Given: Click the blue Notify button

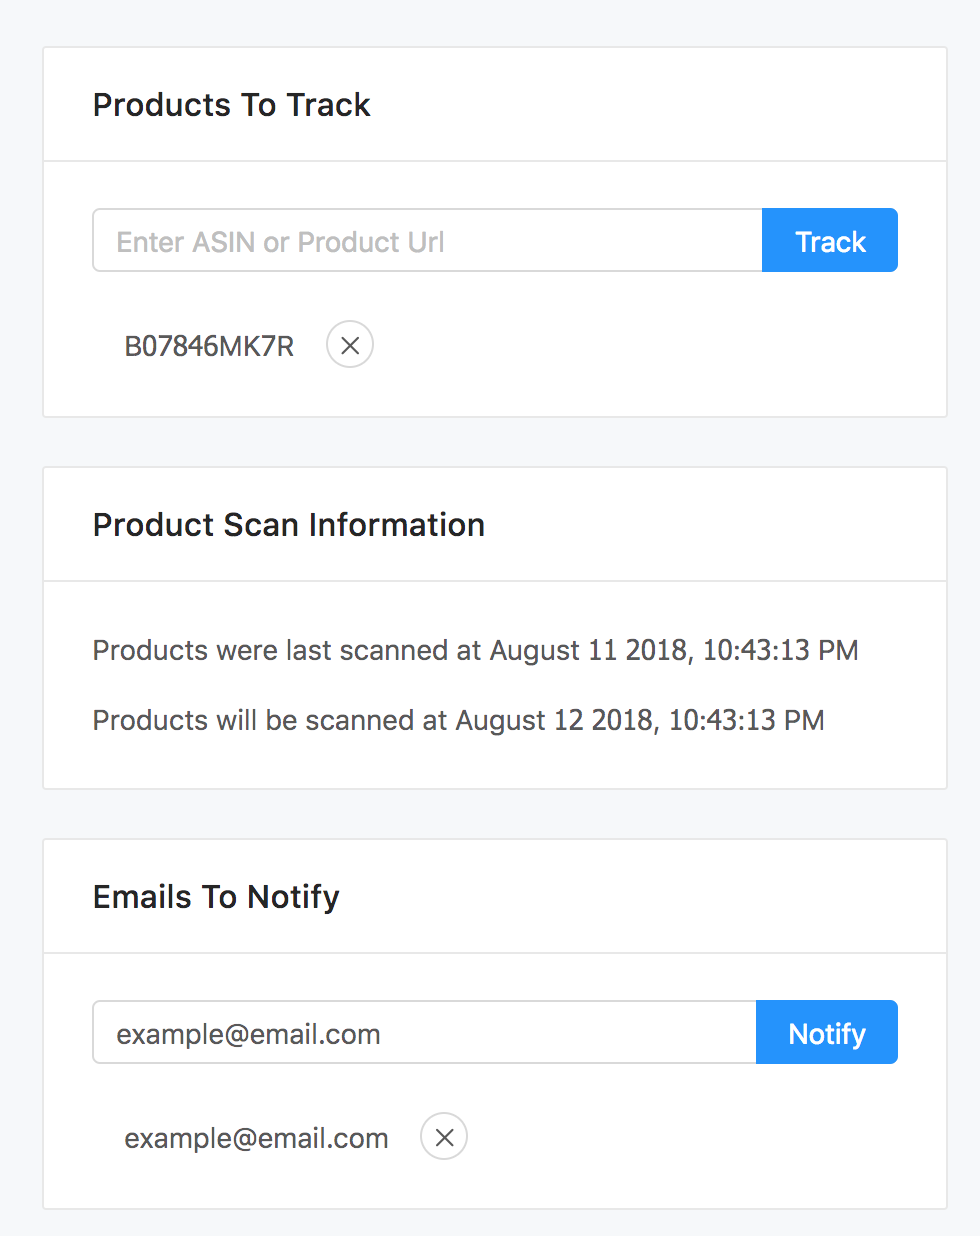Looking at the screenshot, I should coord(827,1032).
